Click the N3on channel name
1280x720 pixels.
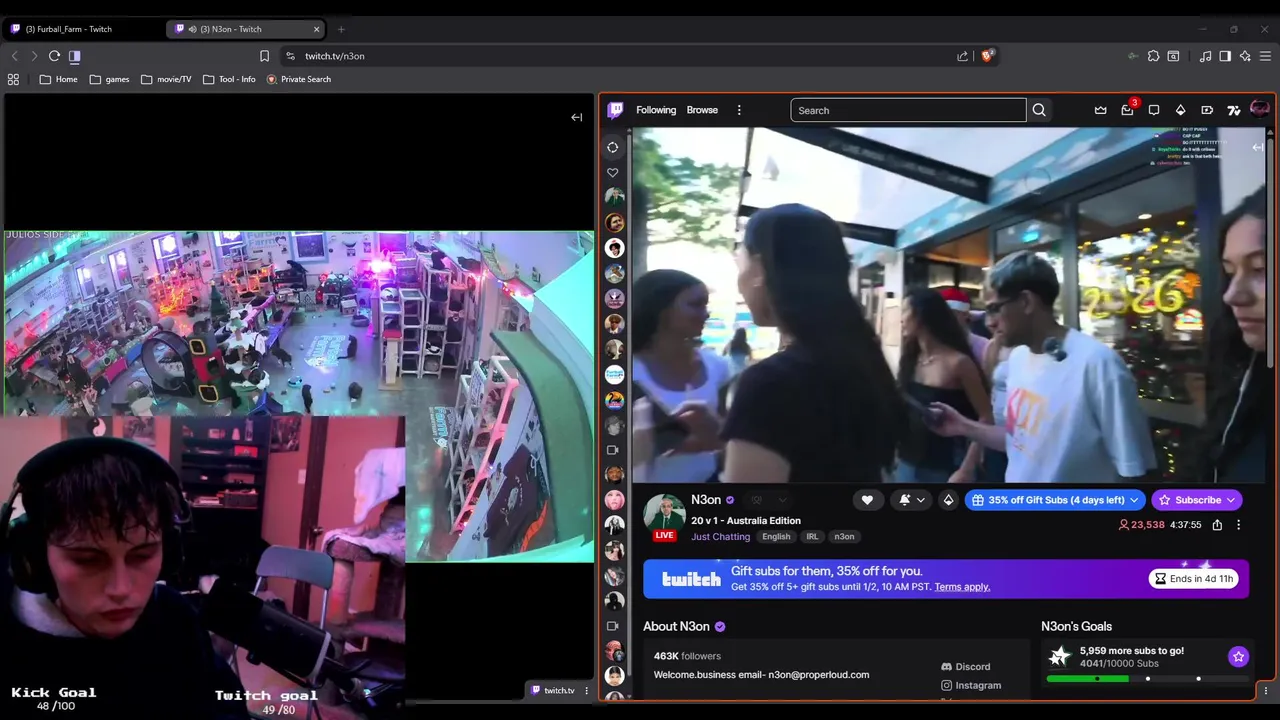pos(706,500)
